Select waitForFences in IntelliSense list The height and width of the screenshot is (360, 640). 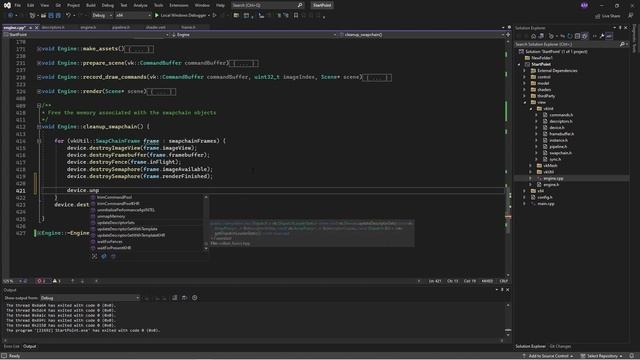click(x=110, y=242)
